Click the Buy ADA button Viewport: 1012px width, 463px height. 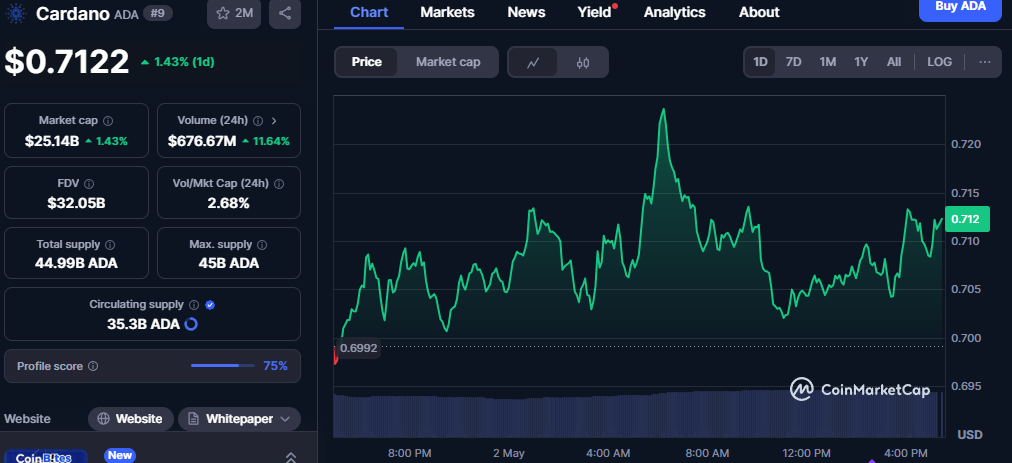[960, 8]
